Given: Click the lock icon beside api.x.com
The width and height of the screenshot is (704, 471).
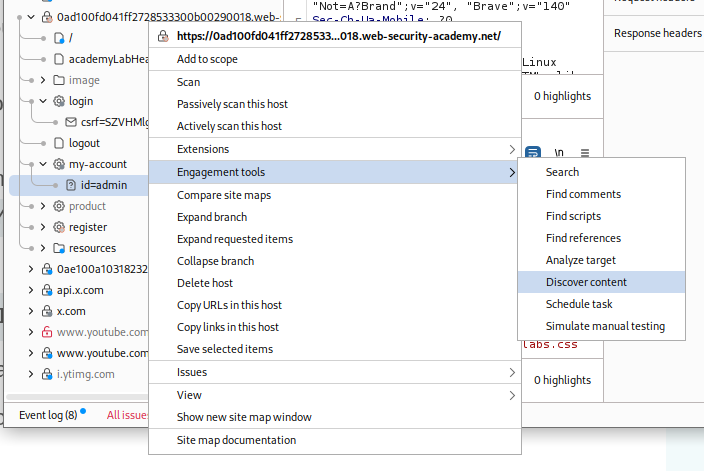Looking at the screenshot, I should [x=47, y=290].
